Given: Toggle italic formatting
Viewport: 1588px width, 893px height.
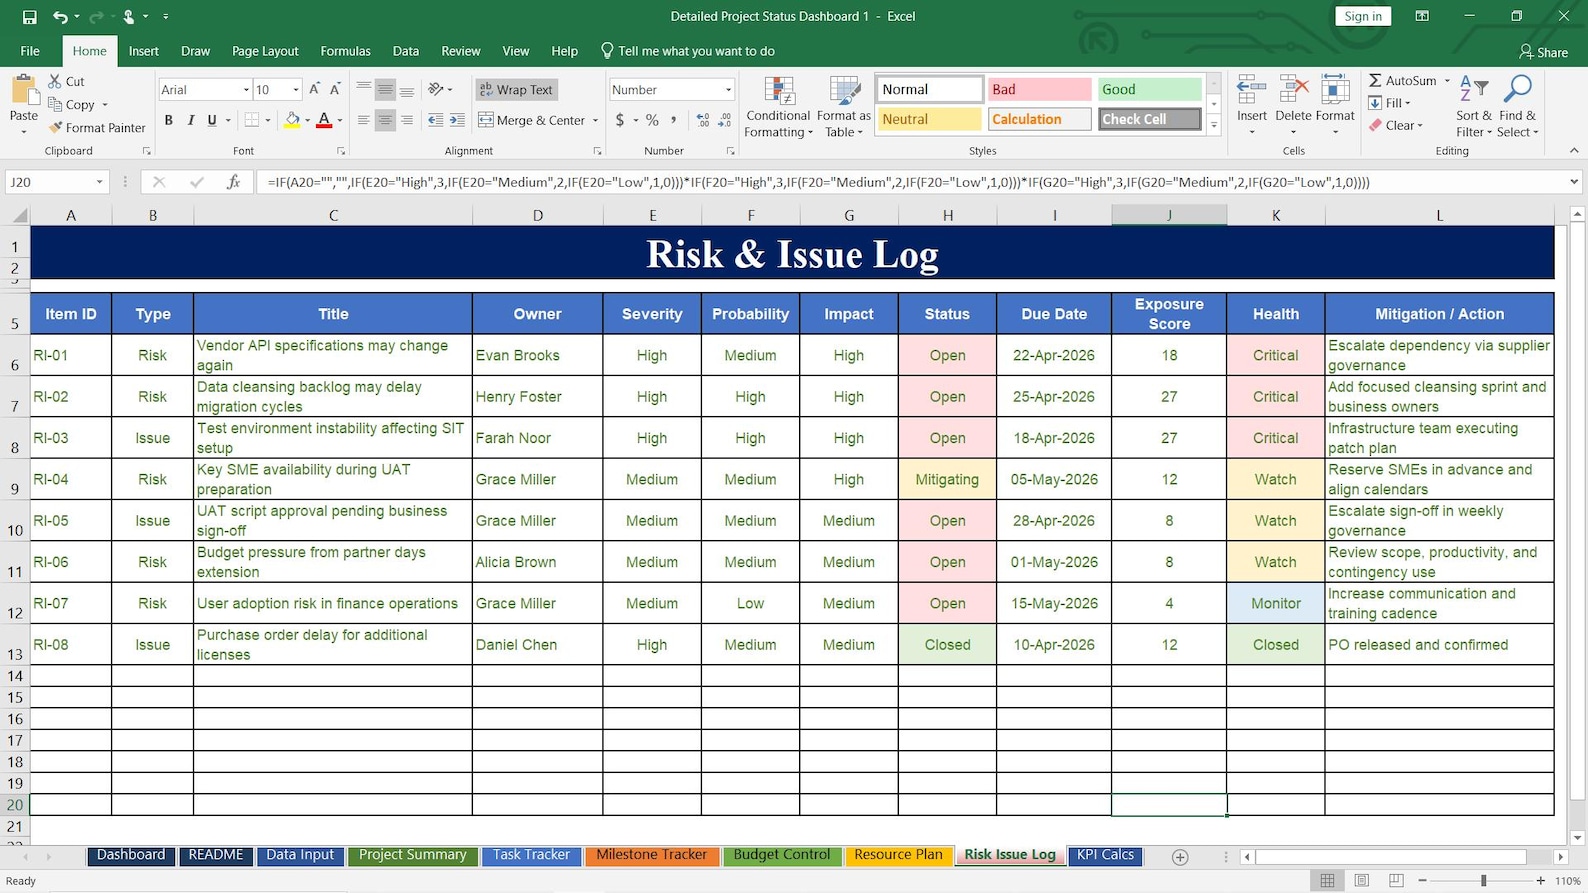Looking at the screenshot, I should point(190,120).
